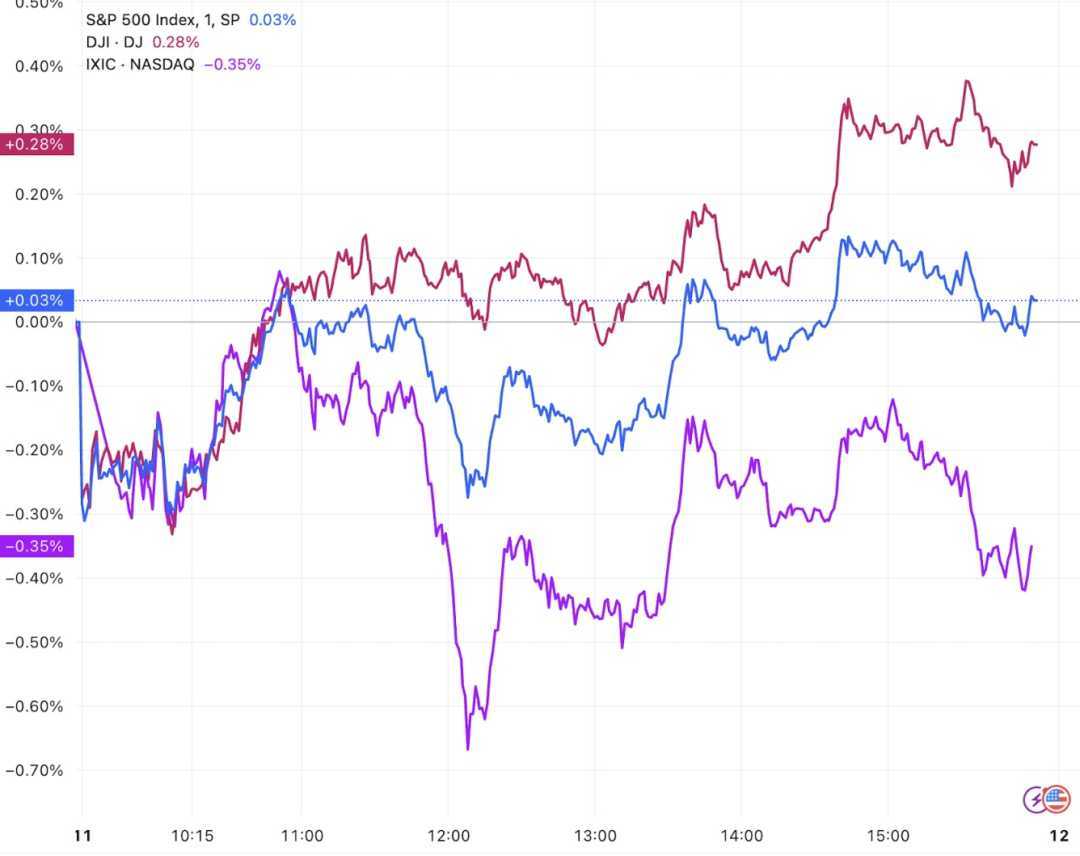Click the 0.40% scale label
This screenshot has width=1080, height=856.
[x=38, y=66]
